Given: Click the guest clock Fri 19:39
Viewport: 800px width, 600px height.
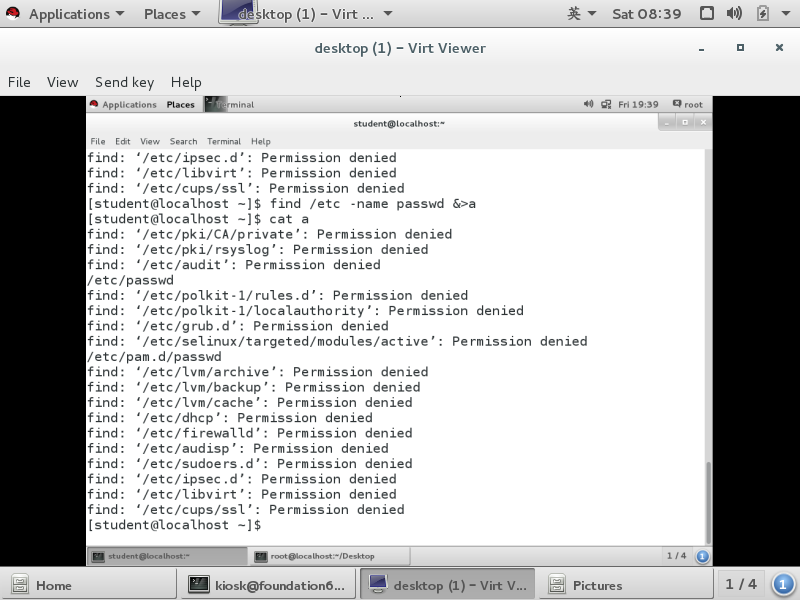Looking at the screenshot, I should tap(638, 105).
